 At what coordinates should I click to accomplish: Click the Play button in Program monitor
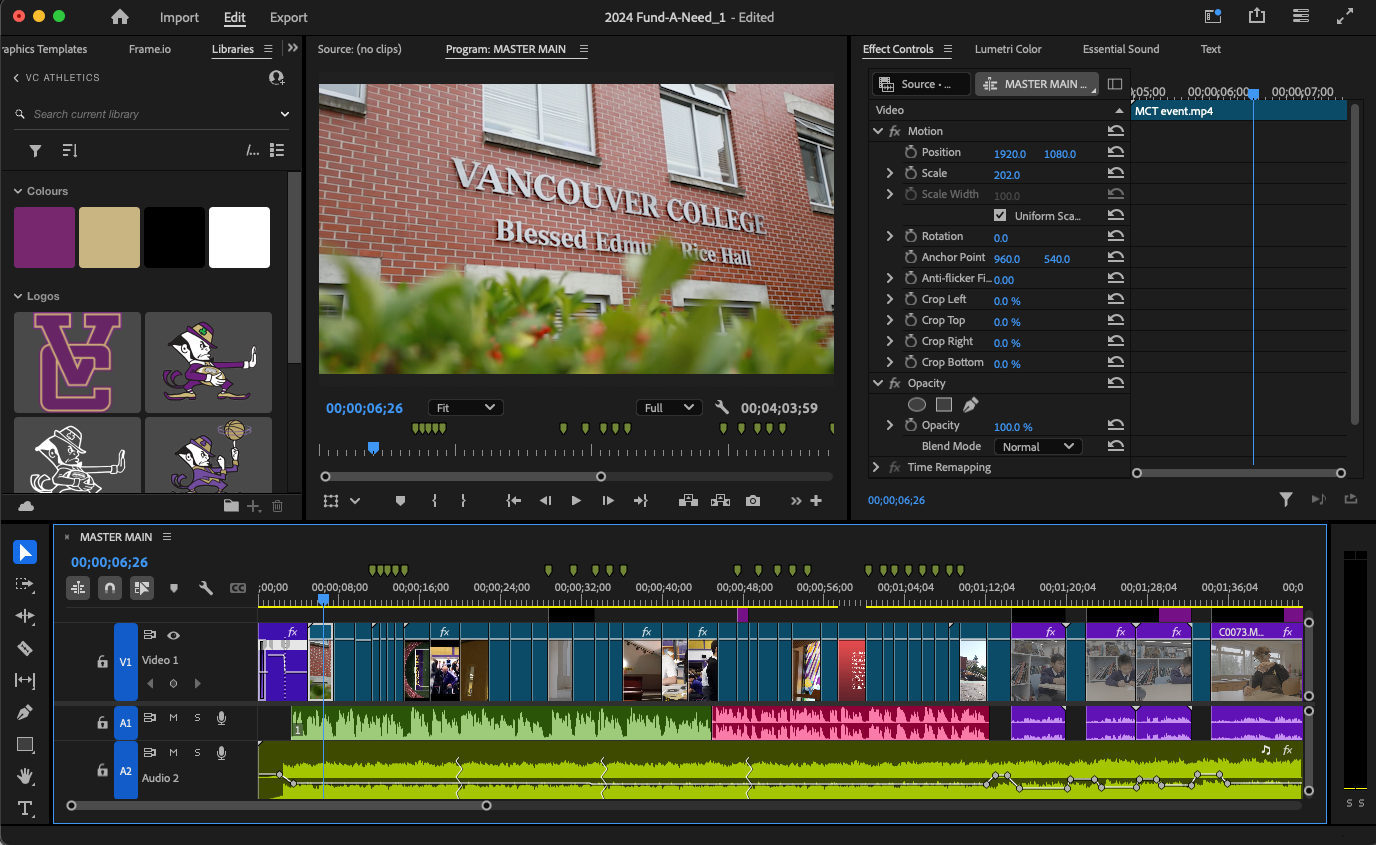tap(576, 500)
